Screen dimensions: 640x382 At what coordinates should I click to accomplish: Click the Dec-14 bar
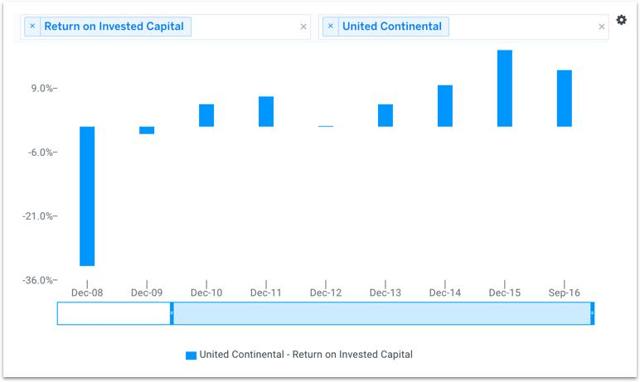click(x=445, y=106)
